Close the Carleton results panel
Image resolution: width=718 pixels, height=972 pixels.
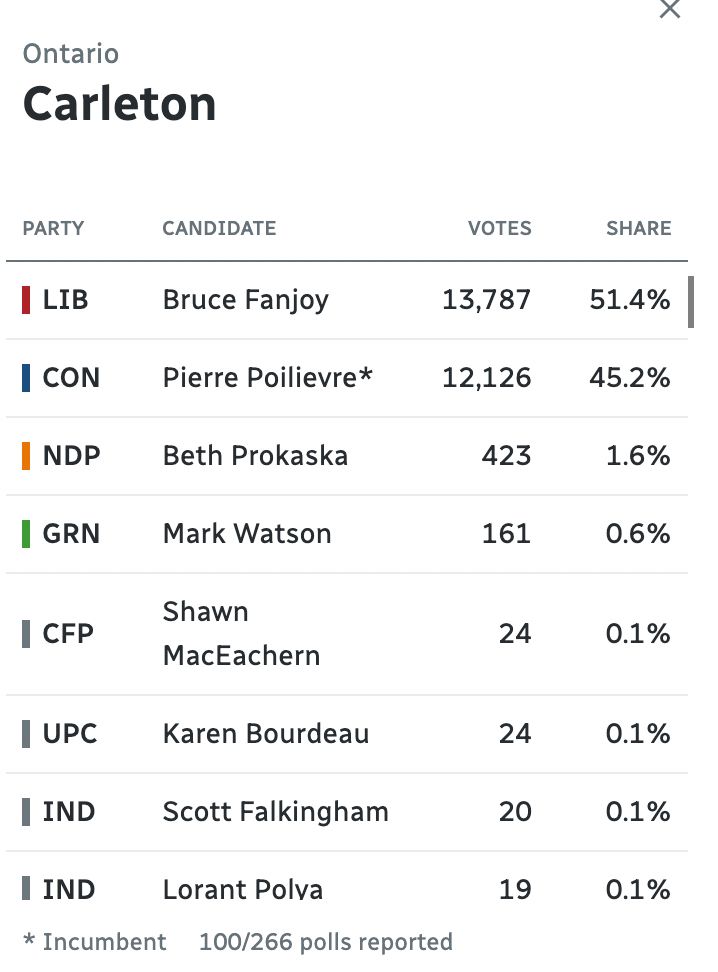(x=669, y=10)
